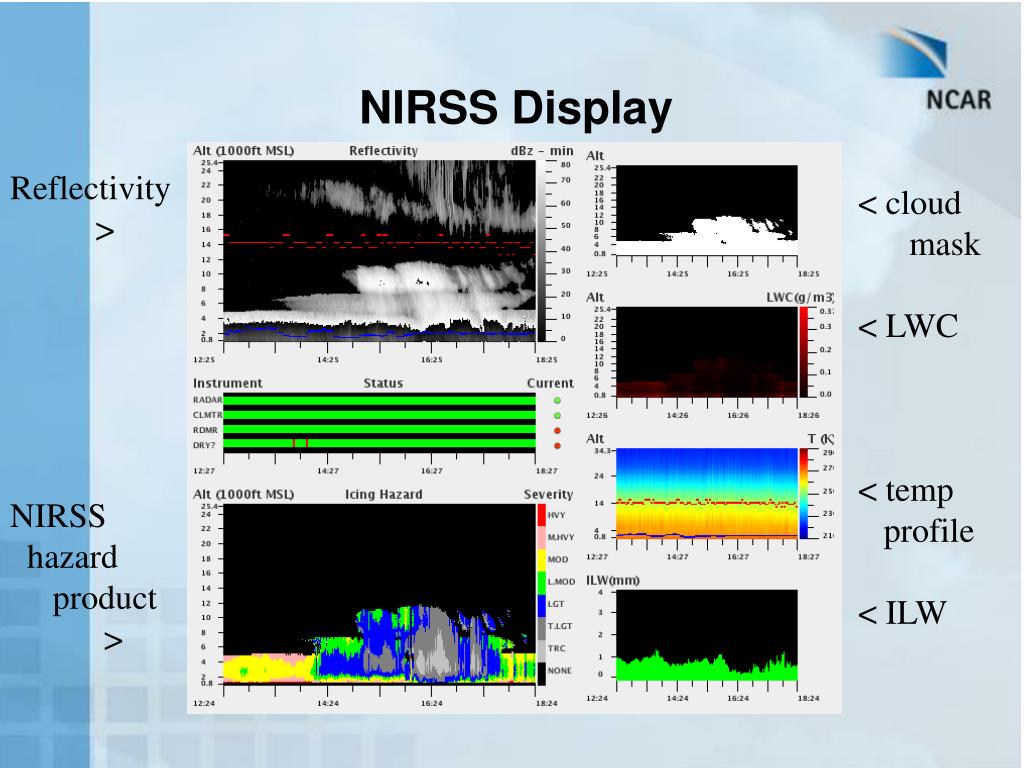The width and height of the screenshot is (1024, 768).
Task: Click the "18:24" time tick under ILW plot
Action: 808,698
